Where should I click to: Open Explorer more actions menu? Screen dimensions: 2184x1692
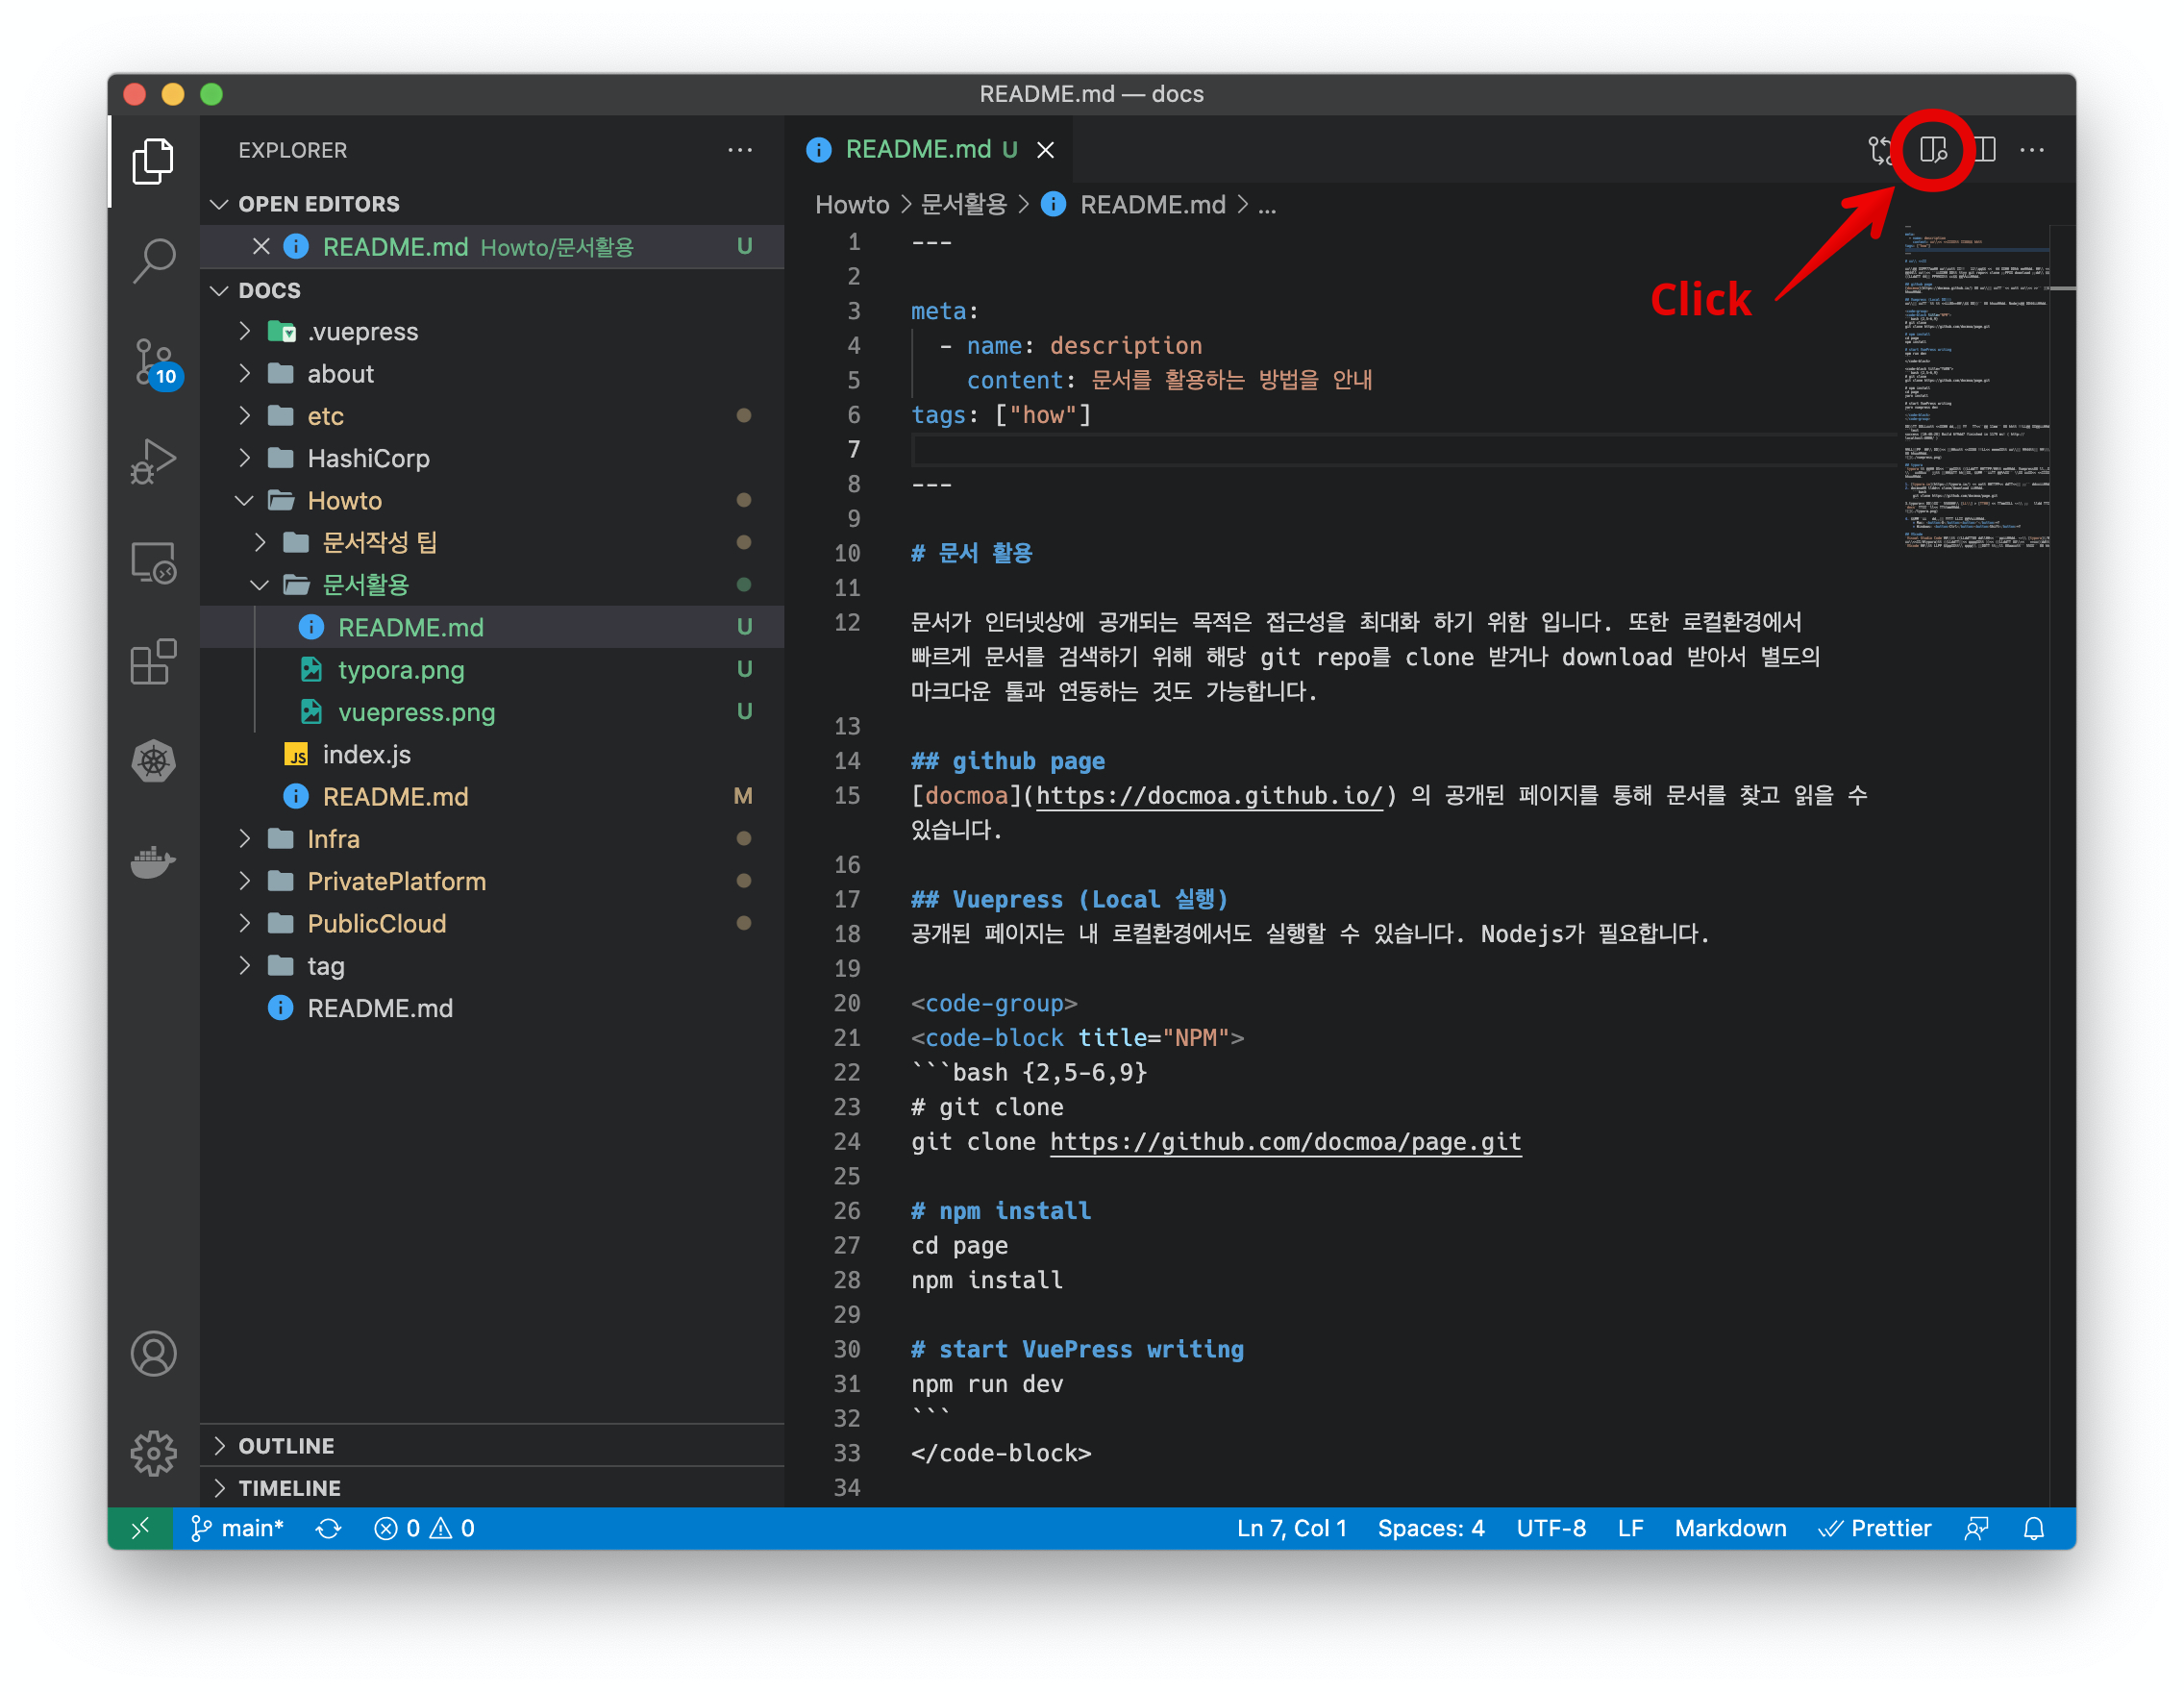[739, 150]
